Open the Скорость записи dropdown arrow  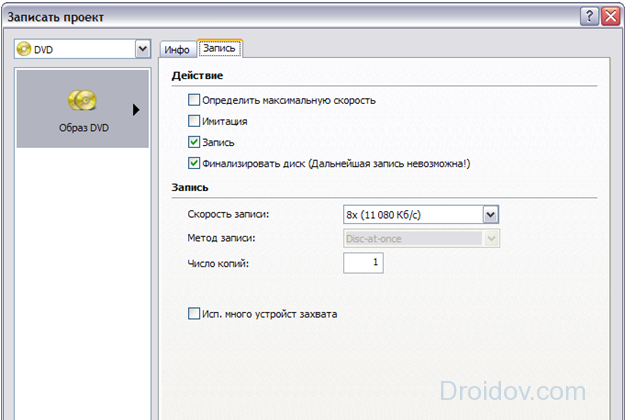(x=490, y=214)
